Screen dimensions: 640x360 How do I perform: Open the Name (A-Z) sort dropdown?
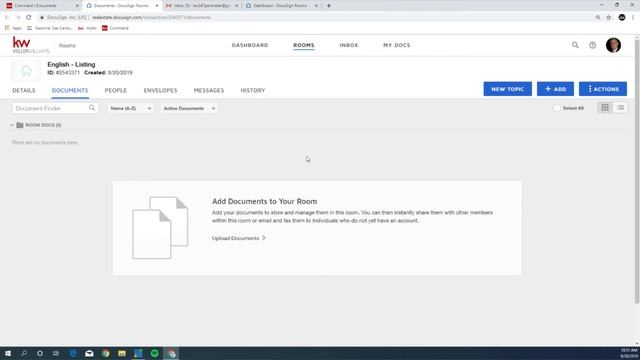point(131,109)
